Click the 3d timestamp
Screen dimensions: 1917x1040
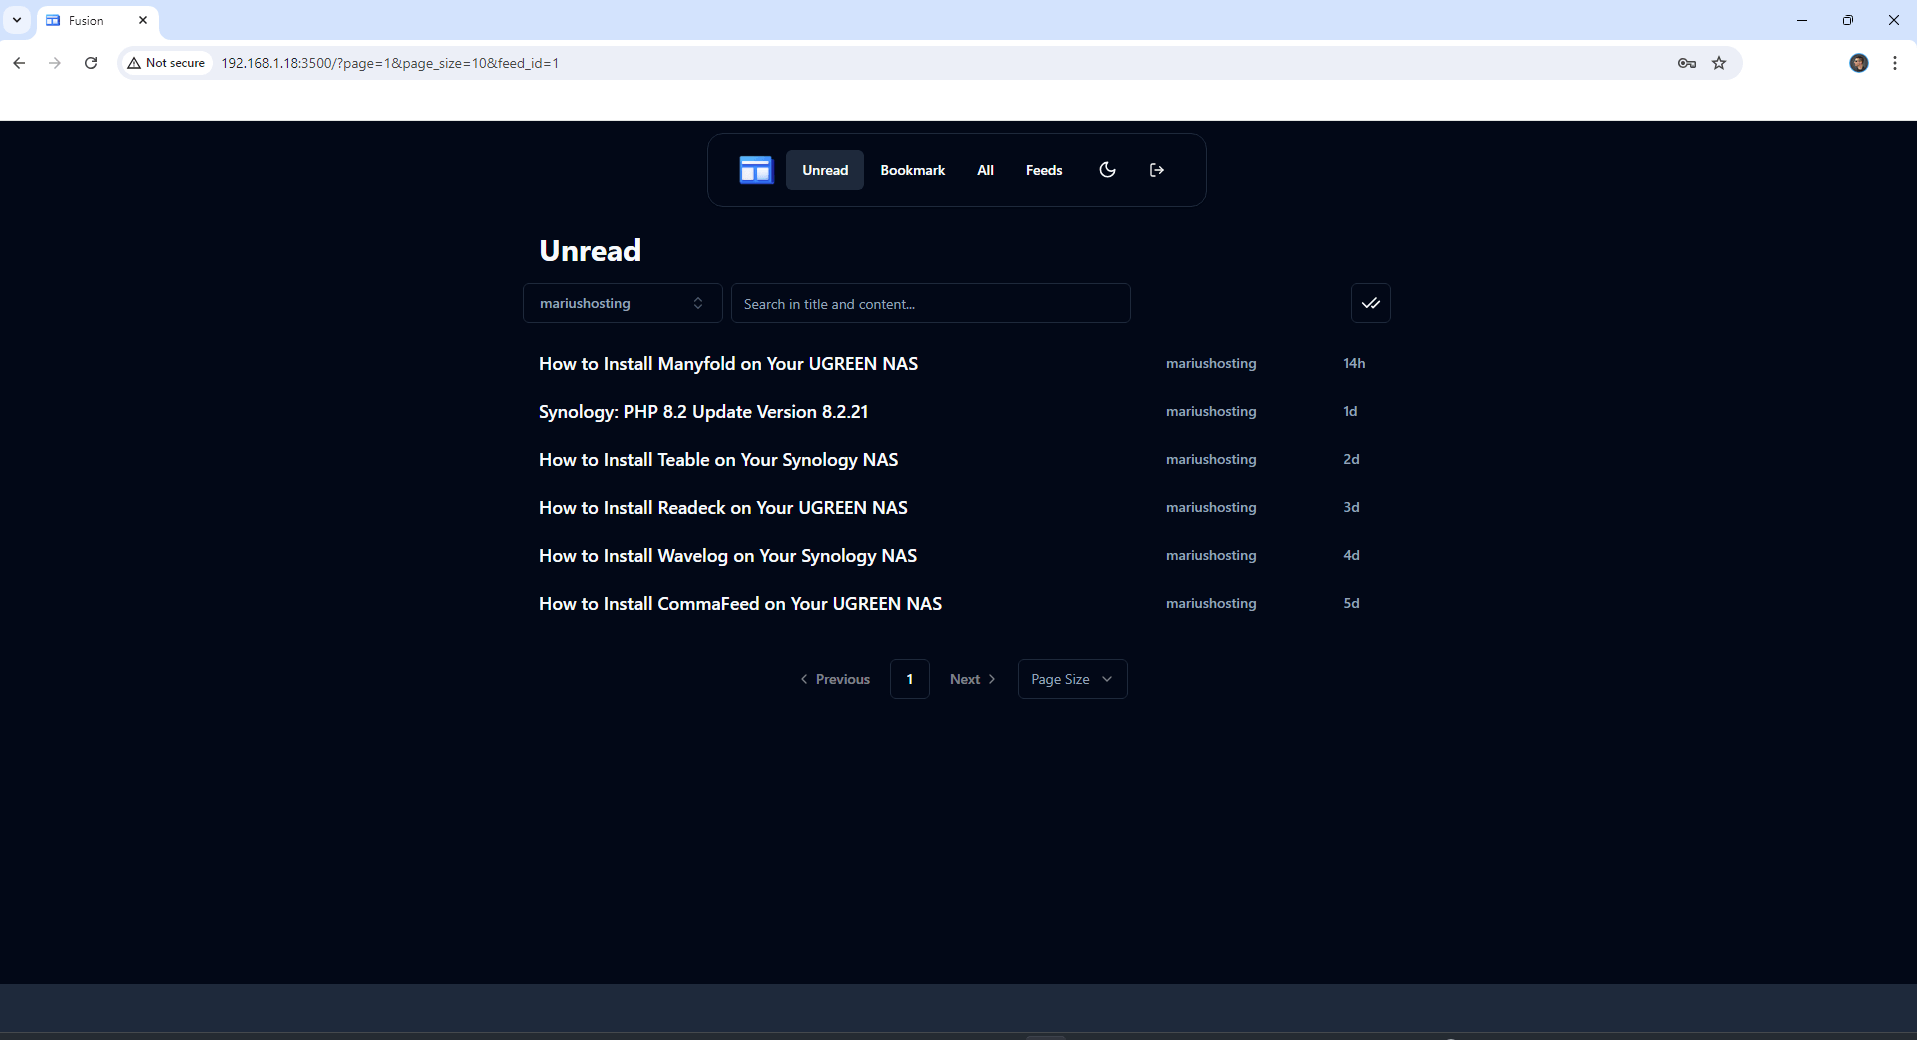1351,507
